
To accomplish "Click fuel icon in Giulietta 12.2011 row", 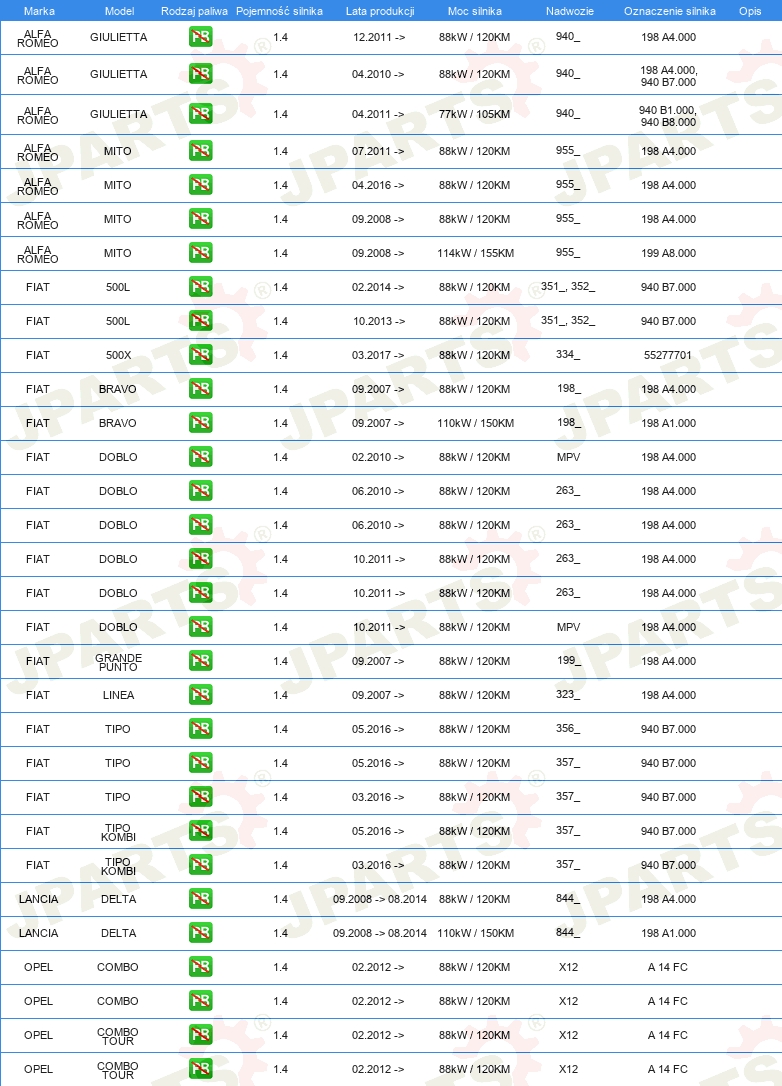I will tap(200, 37).
